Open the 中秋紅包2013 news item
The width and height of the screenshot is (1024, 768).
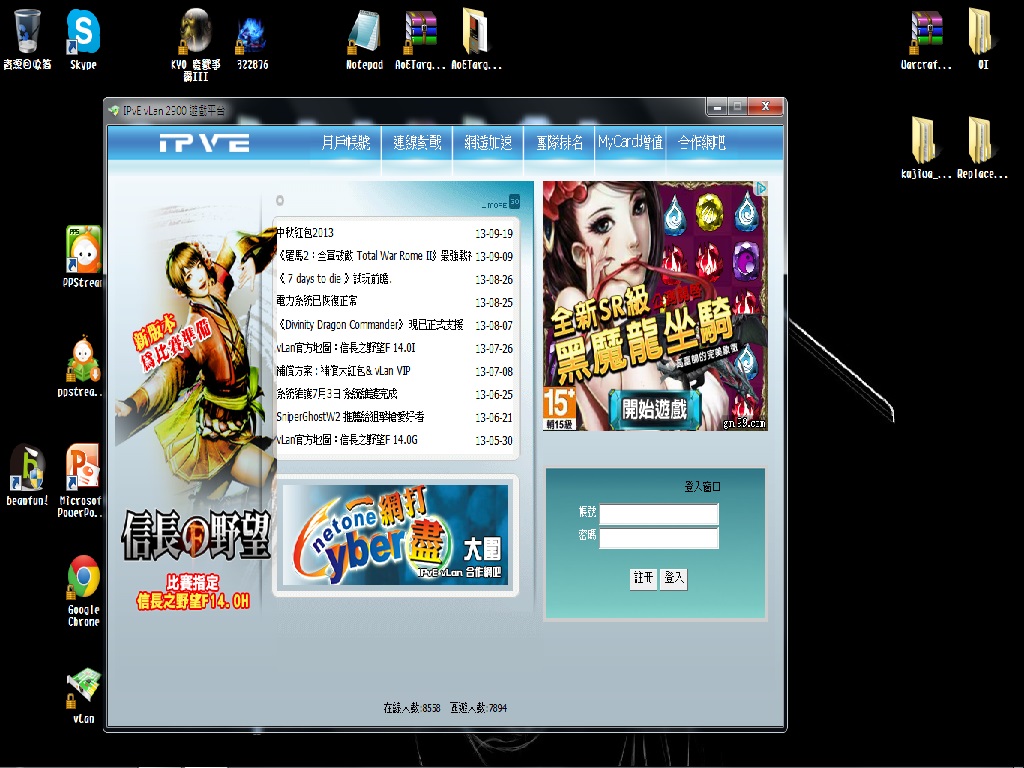pyautogui.click(x=304, y=232)
